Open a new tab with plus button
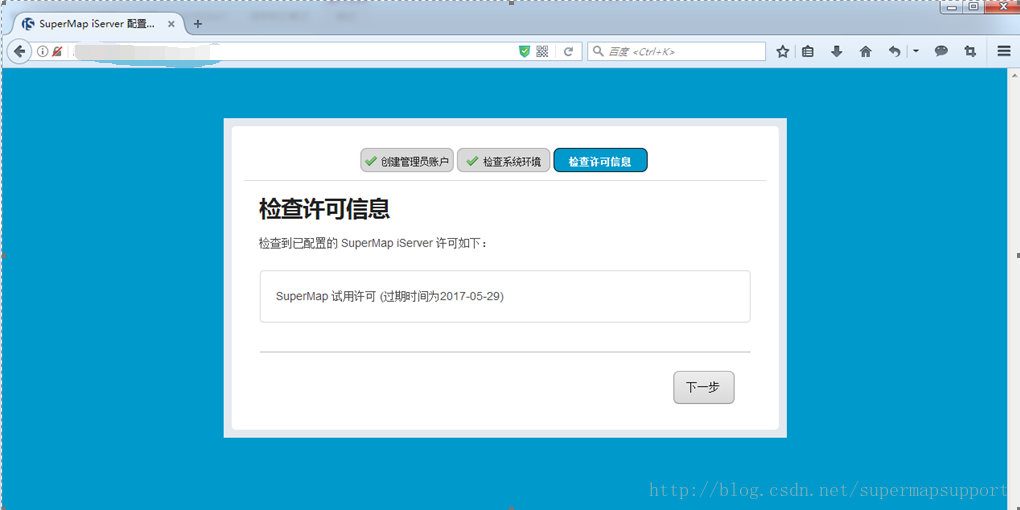1020x510 pixels. (x=198, y=24)
